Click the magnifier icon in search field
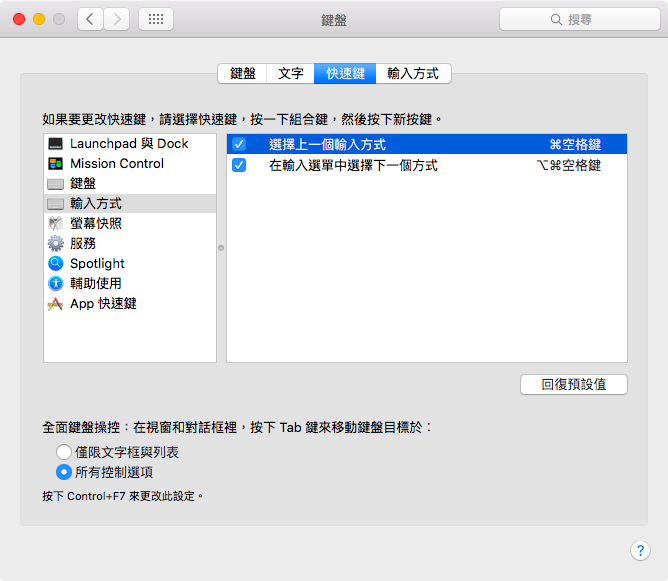This screenshot has width=668, height=581. pyautogui.click(x=556, y=19)
